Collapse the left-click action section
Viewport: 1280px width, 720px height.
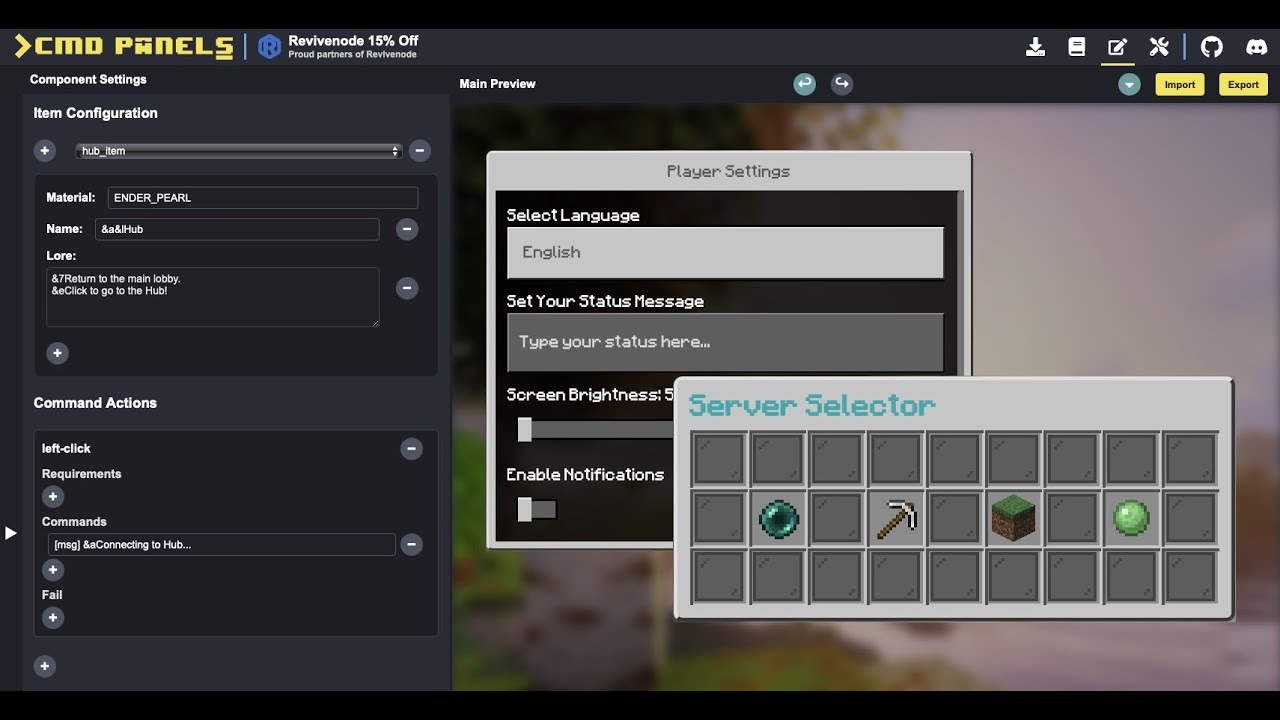pyautogui.click(x=411, y=449)
